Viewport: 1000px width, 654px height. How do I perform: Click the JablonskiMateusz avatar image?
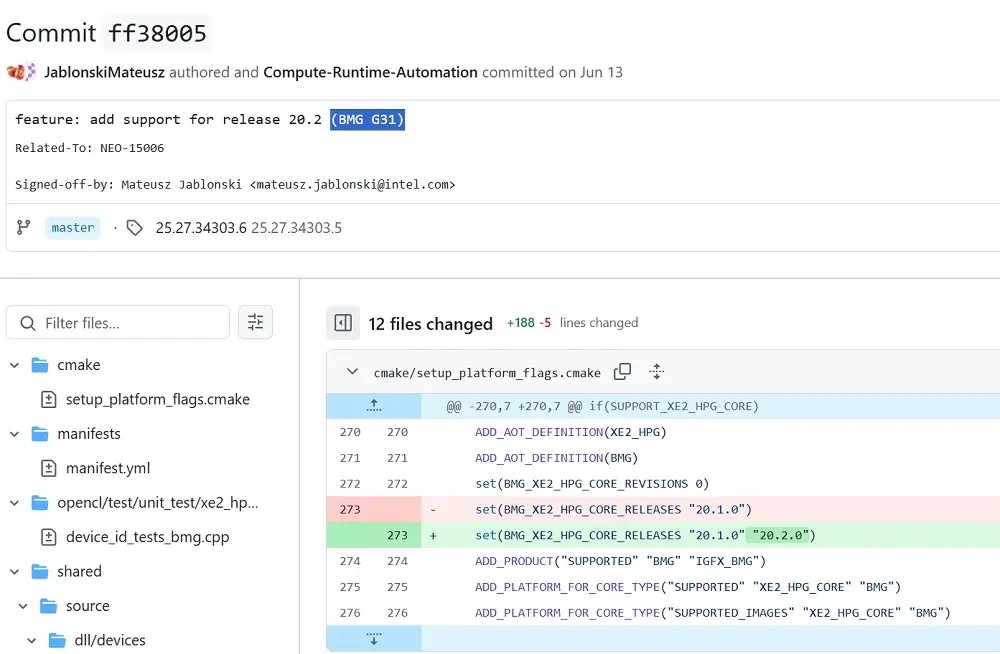tap(21, 72)
